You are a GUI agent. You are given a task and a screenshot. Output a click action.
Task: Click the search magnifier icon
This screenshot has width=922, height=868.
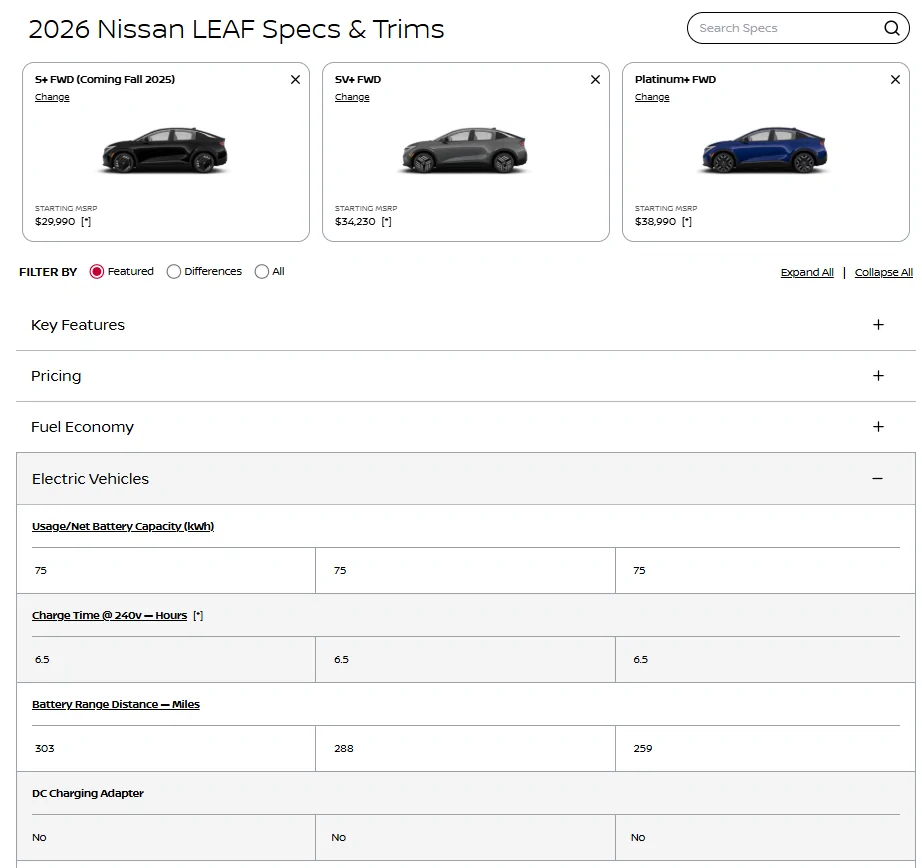891,28
